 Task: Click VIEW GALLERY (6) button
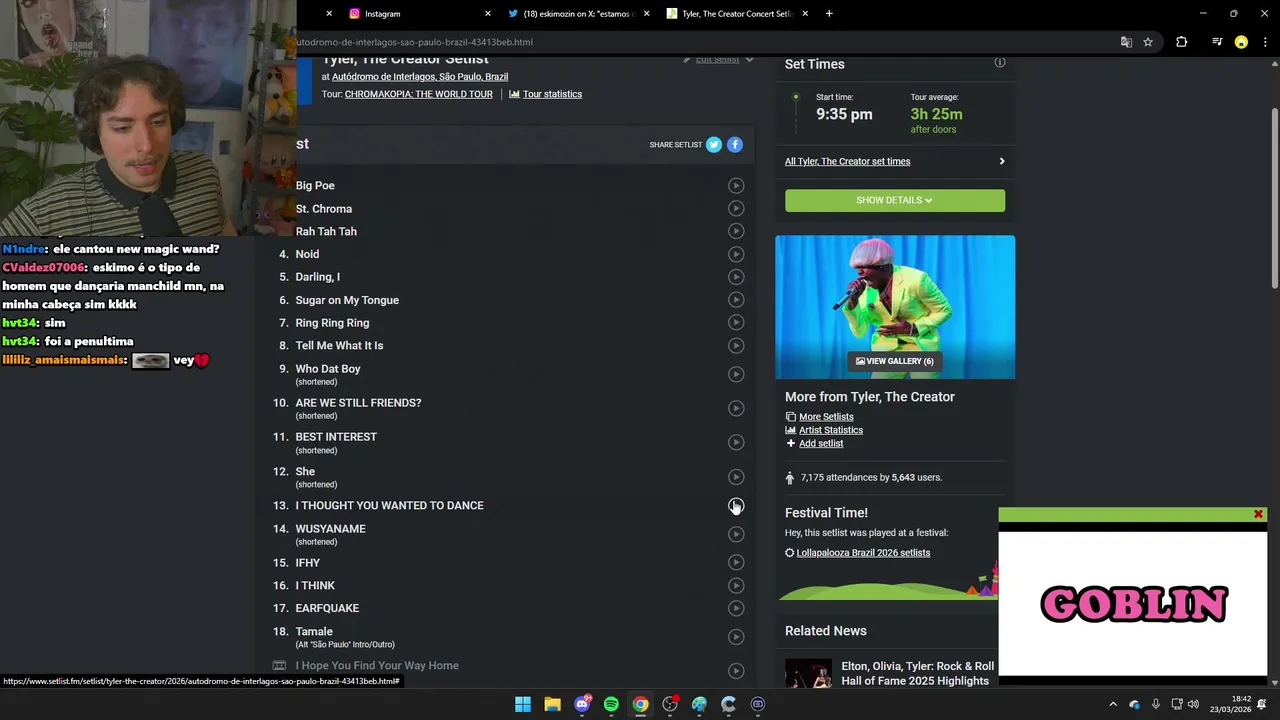click(895, 361)
